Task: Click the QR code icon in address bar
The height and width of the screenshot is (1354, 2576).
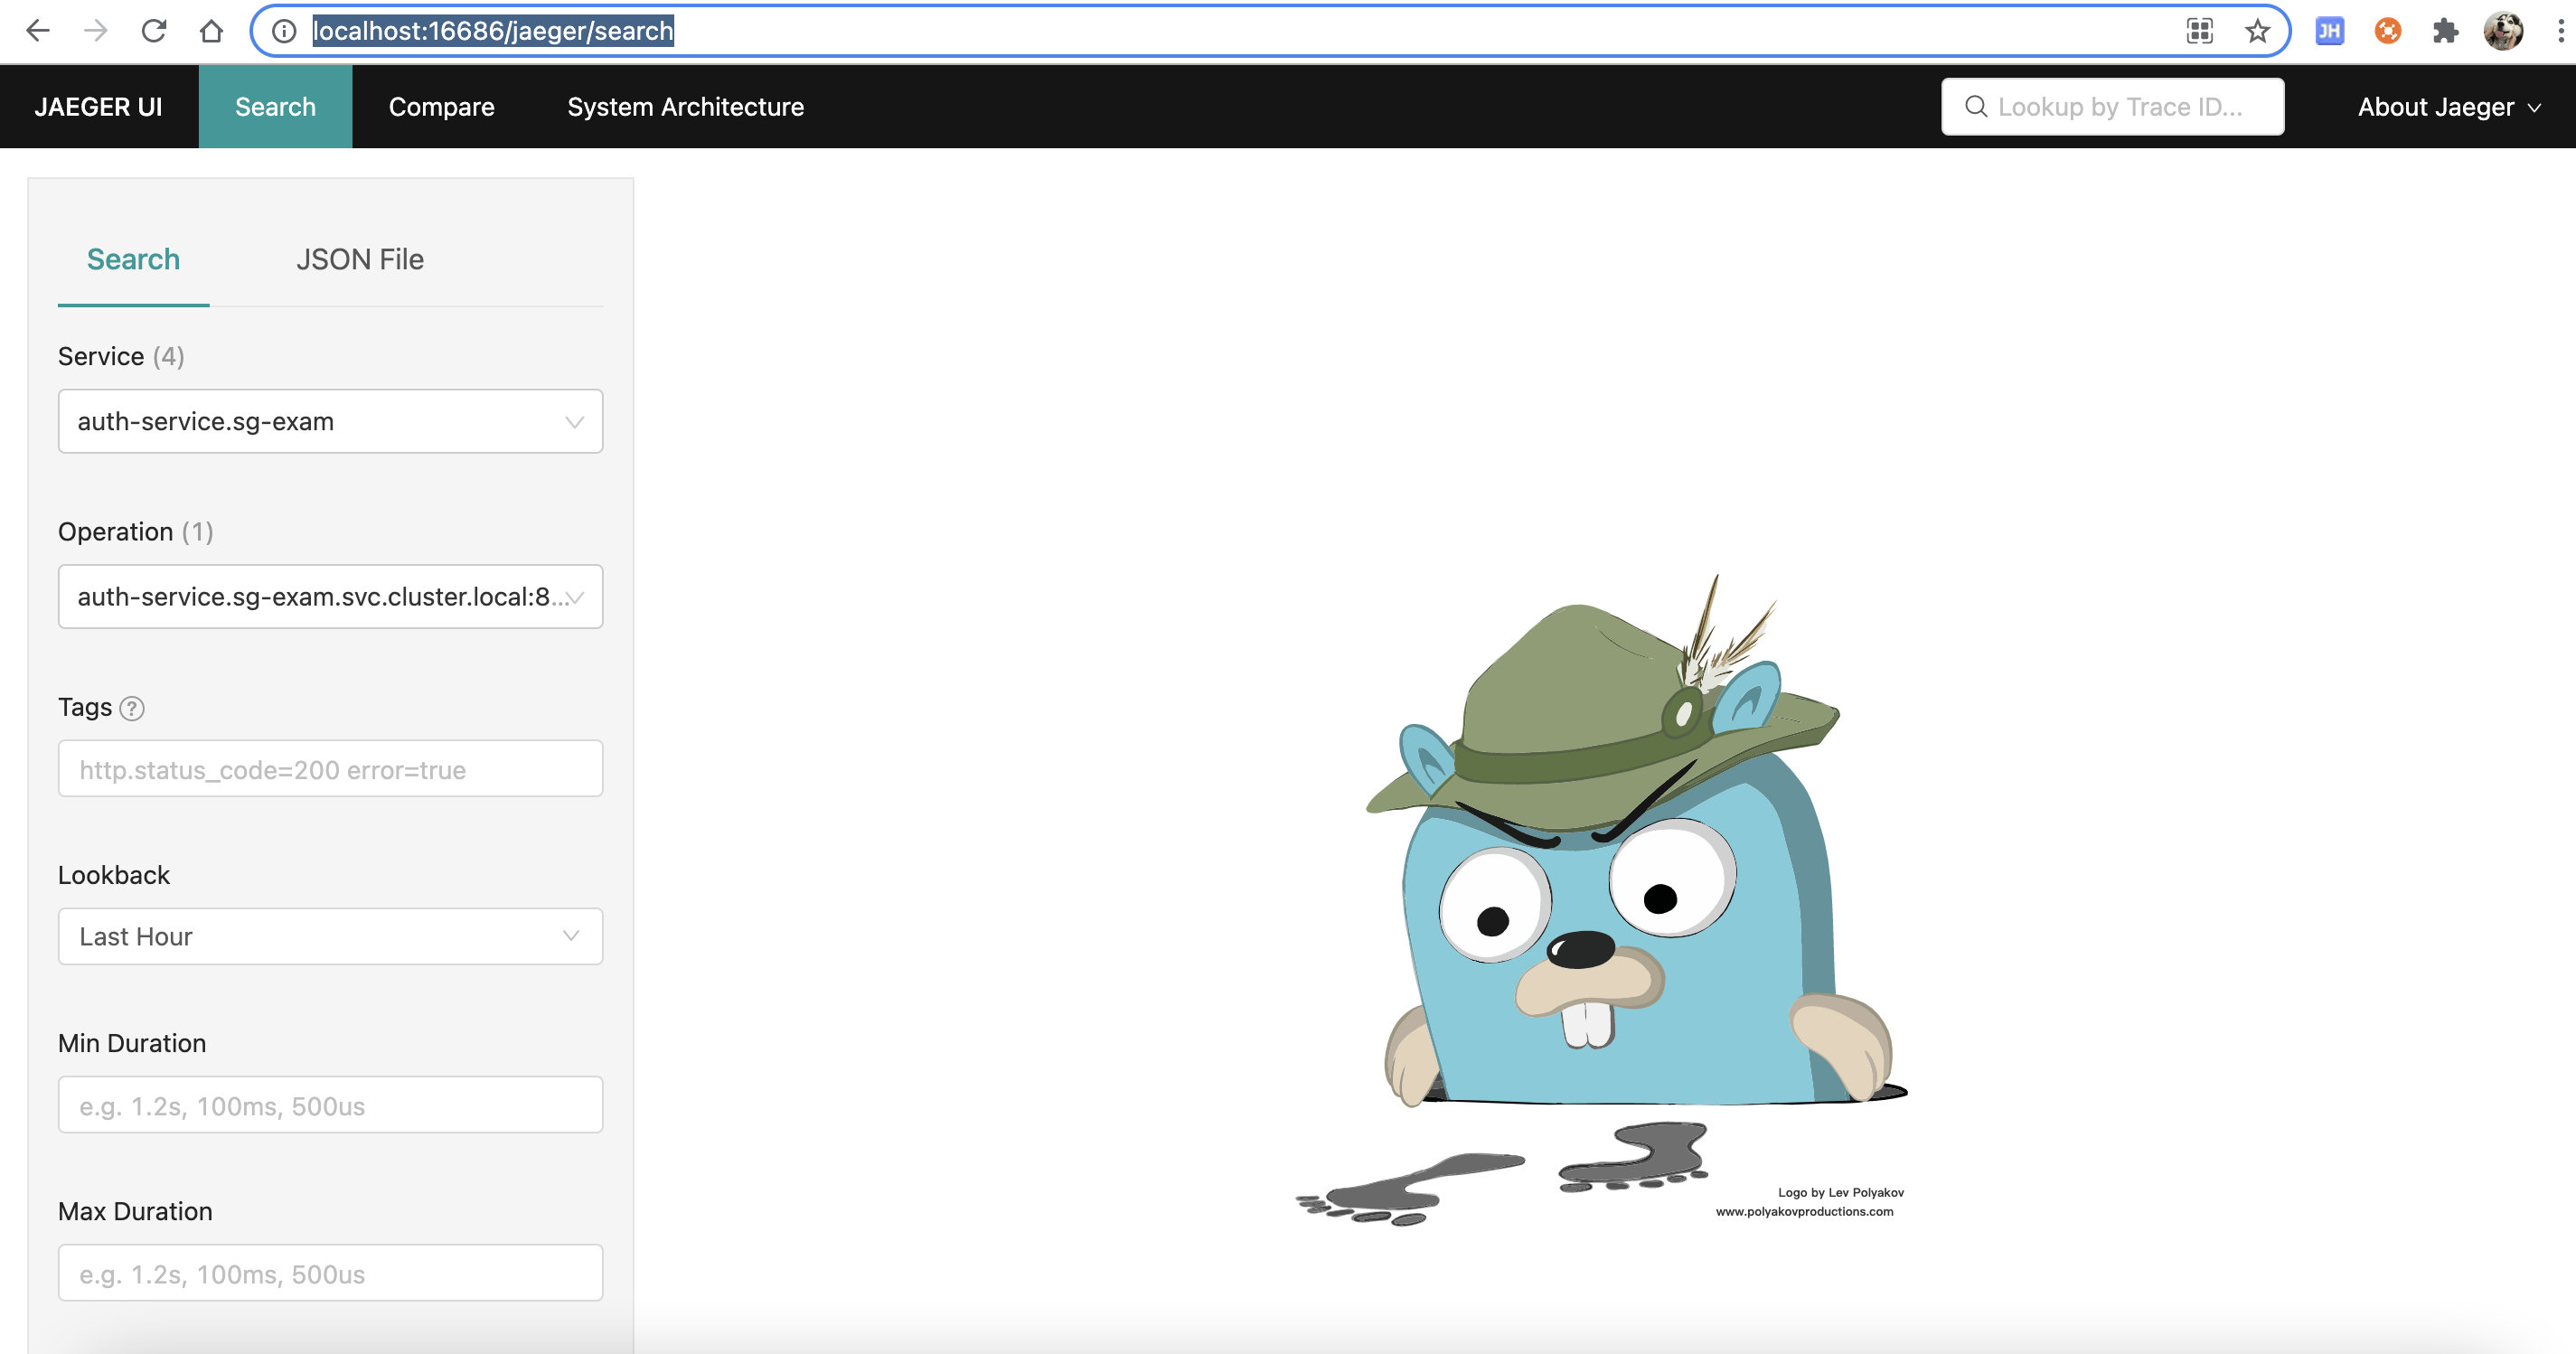Action: (x=2199, y=31)
